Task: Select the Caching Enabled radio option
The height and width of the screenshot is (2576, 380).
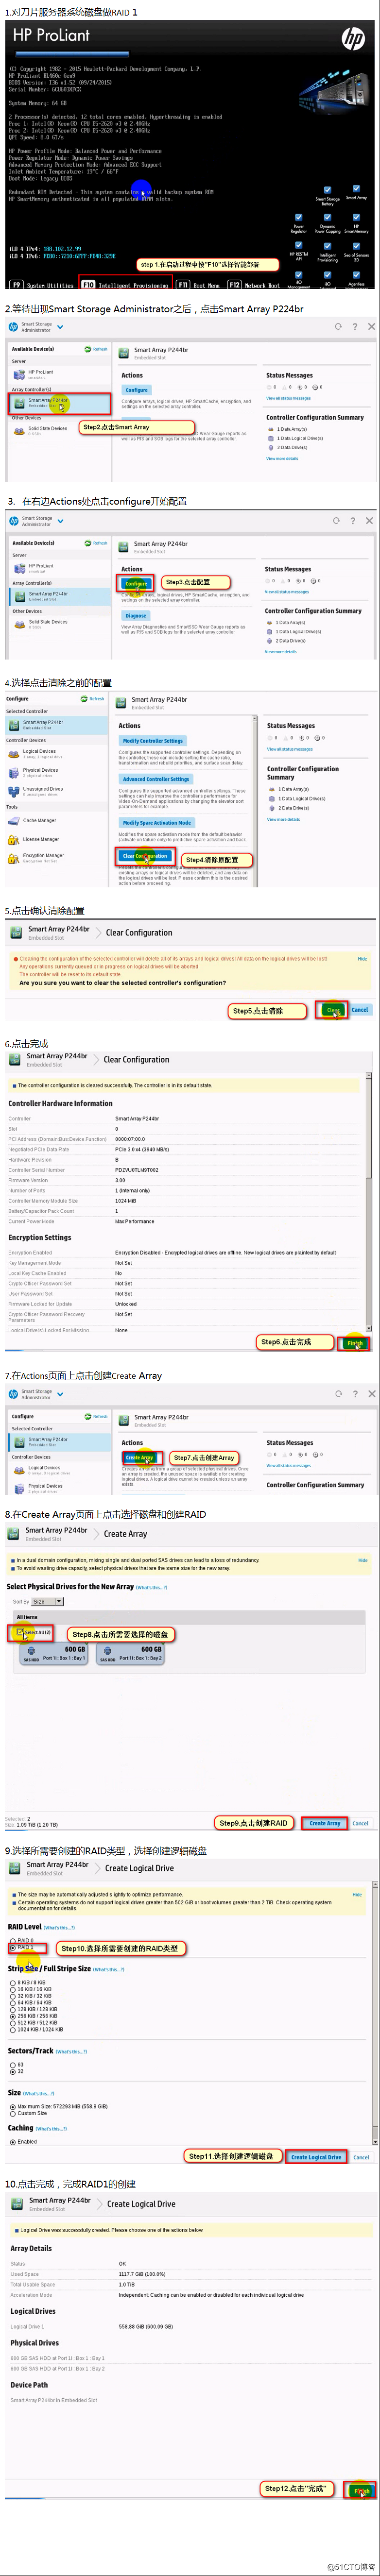Action: [13, 2141]
